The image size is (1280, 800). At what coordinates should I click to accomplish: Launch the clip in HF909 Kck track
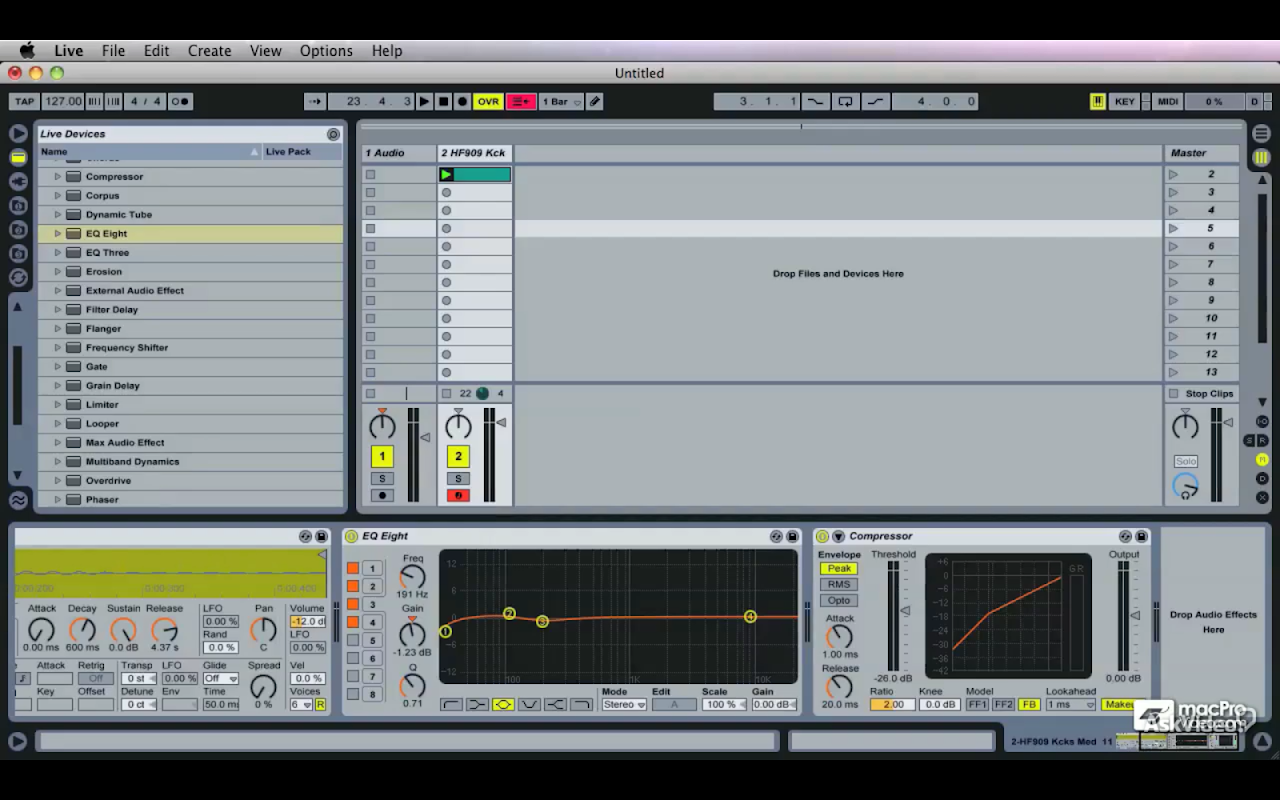446,175
